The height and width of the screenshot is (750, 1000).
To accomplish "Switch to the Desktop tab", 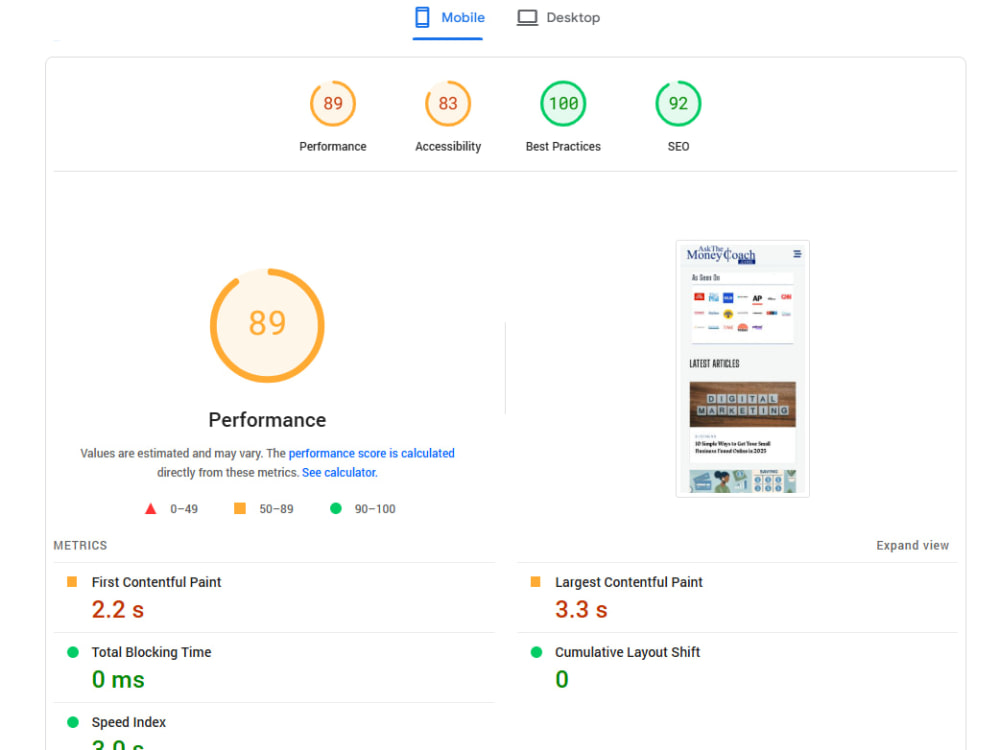I will (x=559, y=18).
